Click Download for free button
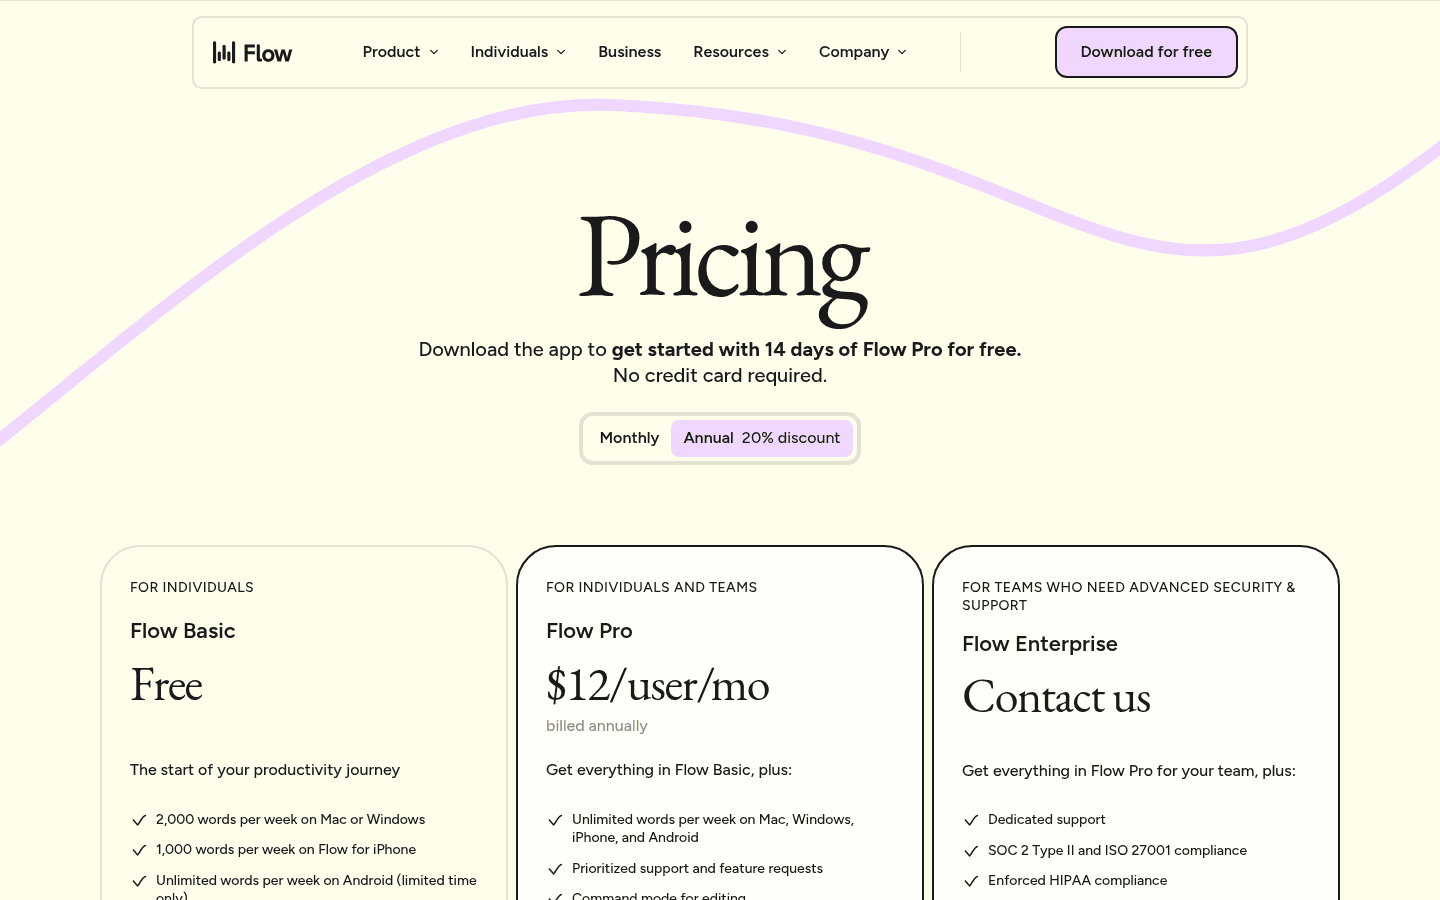Viewport: 1440px width, 900px height. [1146, 52]
